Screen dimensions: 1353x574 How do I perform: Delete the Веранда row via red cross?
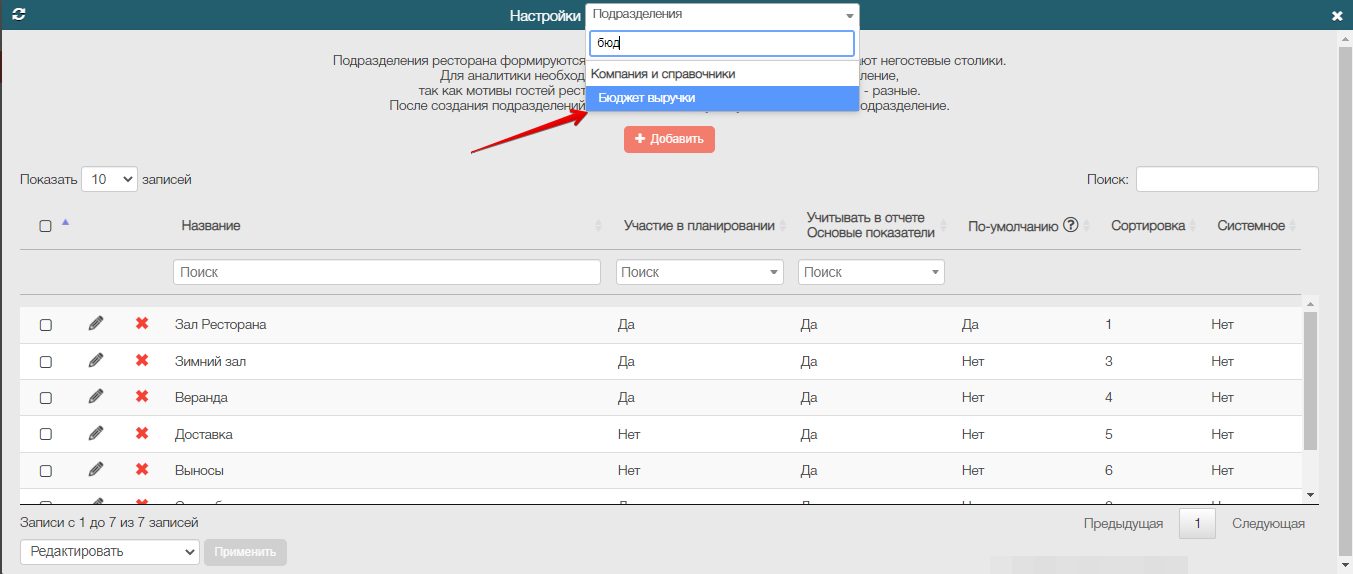pos(142,397)
